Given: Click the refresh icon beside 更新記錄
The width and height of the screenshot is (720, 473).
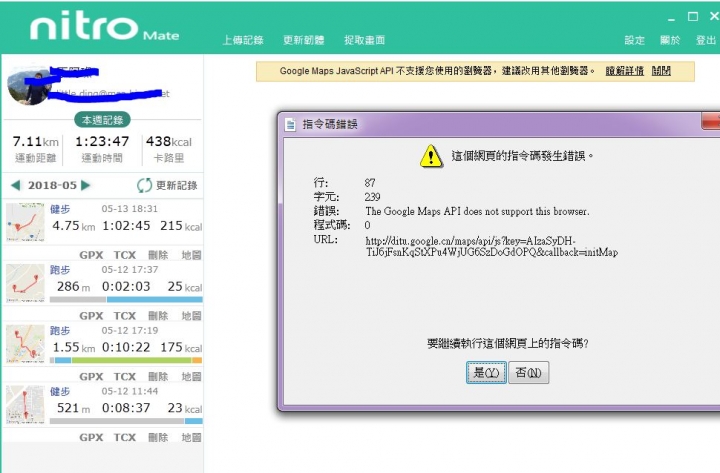Looking at the screenshot, I should (x=144, y=185).
